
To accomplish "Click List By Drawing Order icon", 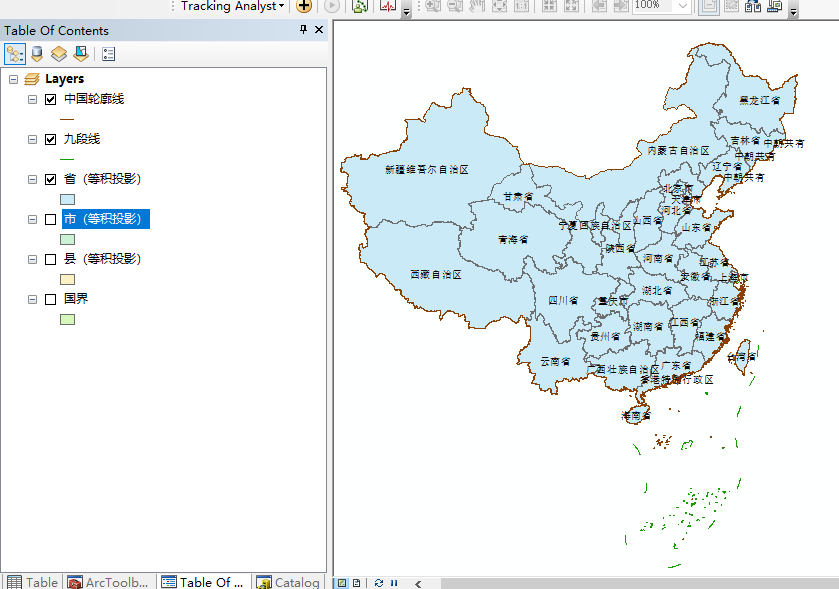I will pyautogui.click(x=14, y=54).
